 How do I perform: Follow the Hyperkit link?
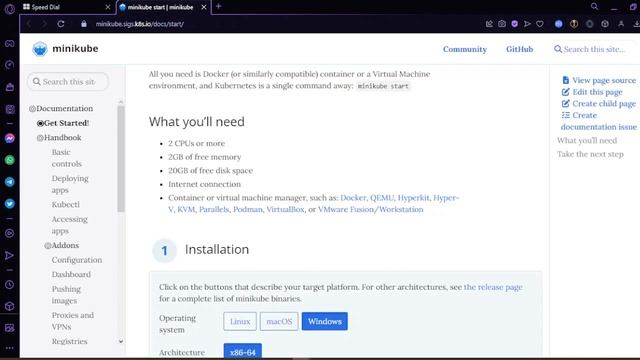click(x=413, y=198)
